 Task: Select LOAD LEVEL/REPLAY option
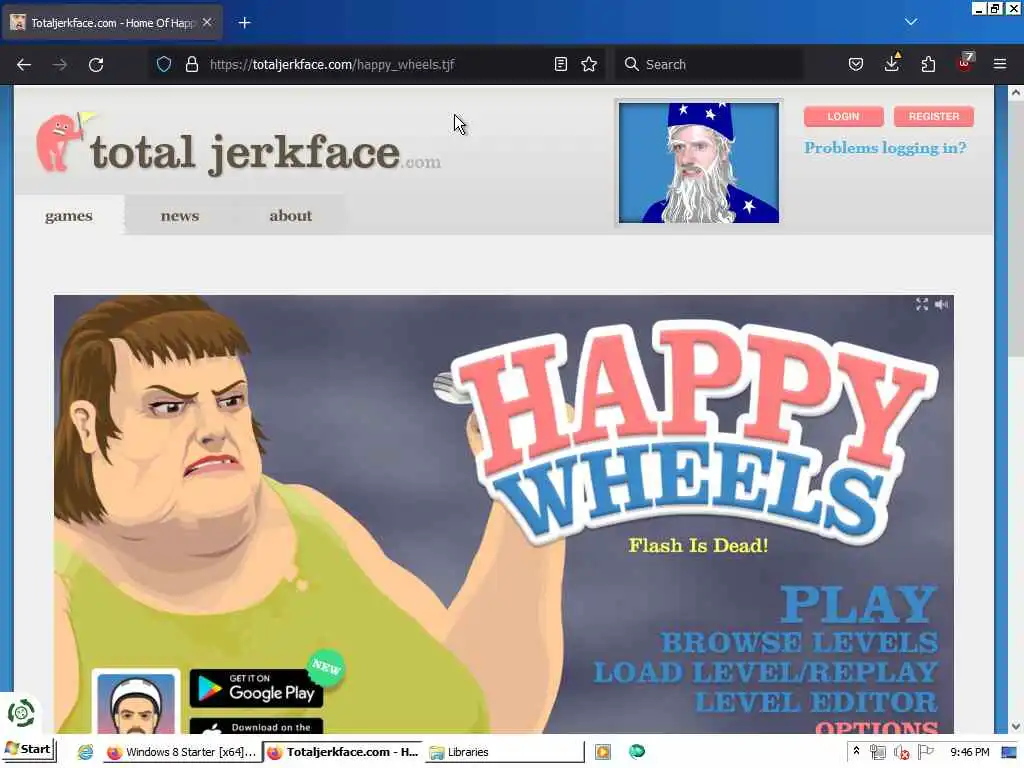tap(765, 673)
